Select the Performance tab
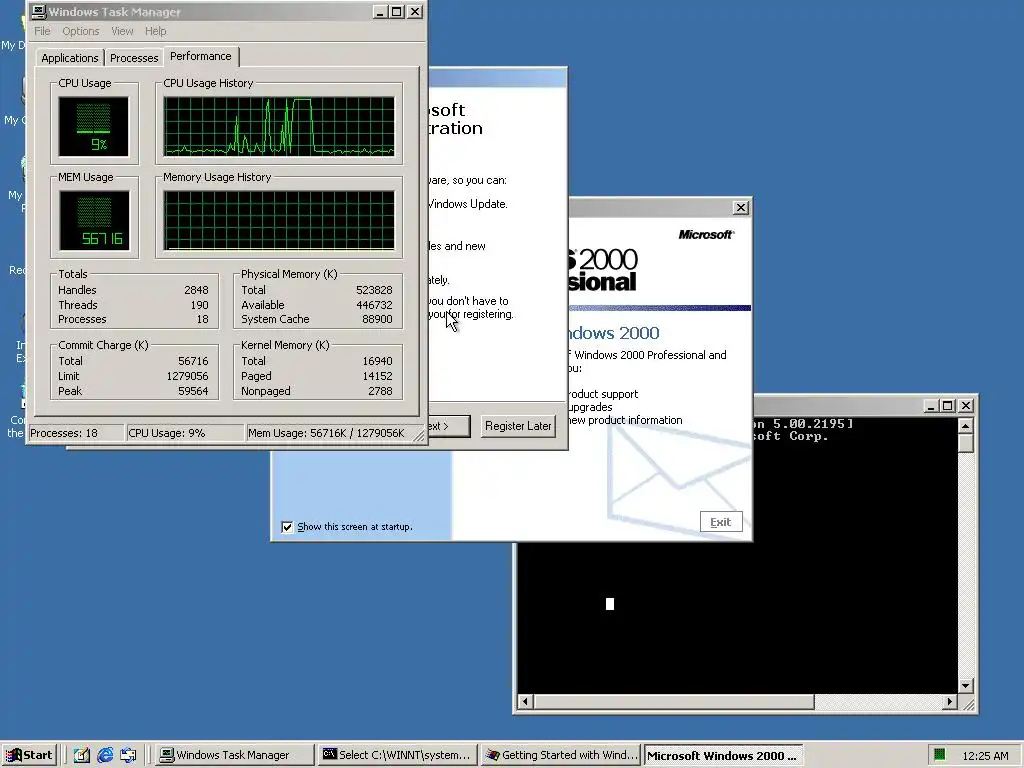1024x768 pixels. tap(201, 56)
